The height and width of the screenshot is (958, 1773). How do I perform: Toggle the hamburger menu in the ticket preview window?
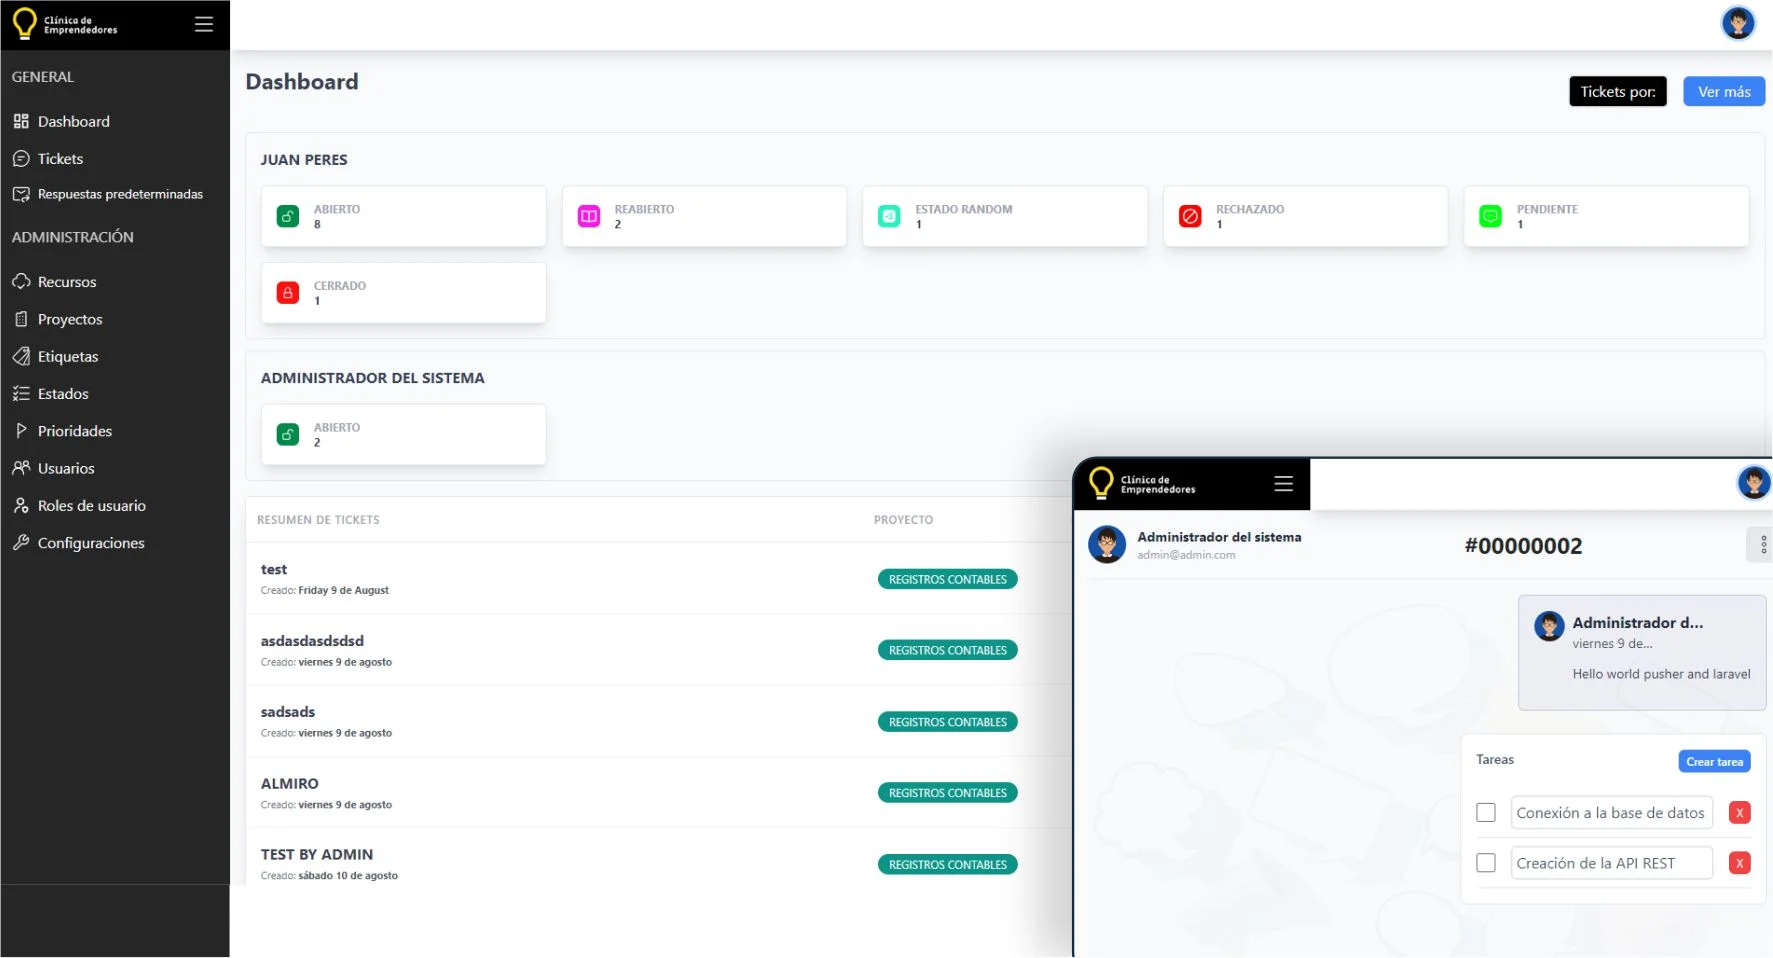(x=1284, y=484)
